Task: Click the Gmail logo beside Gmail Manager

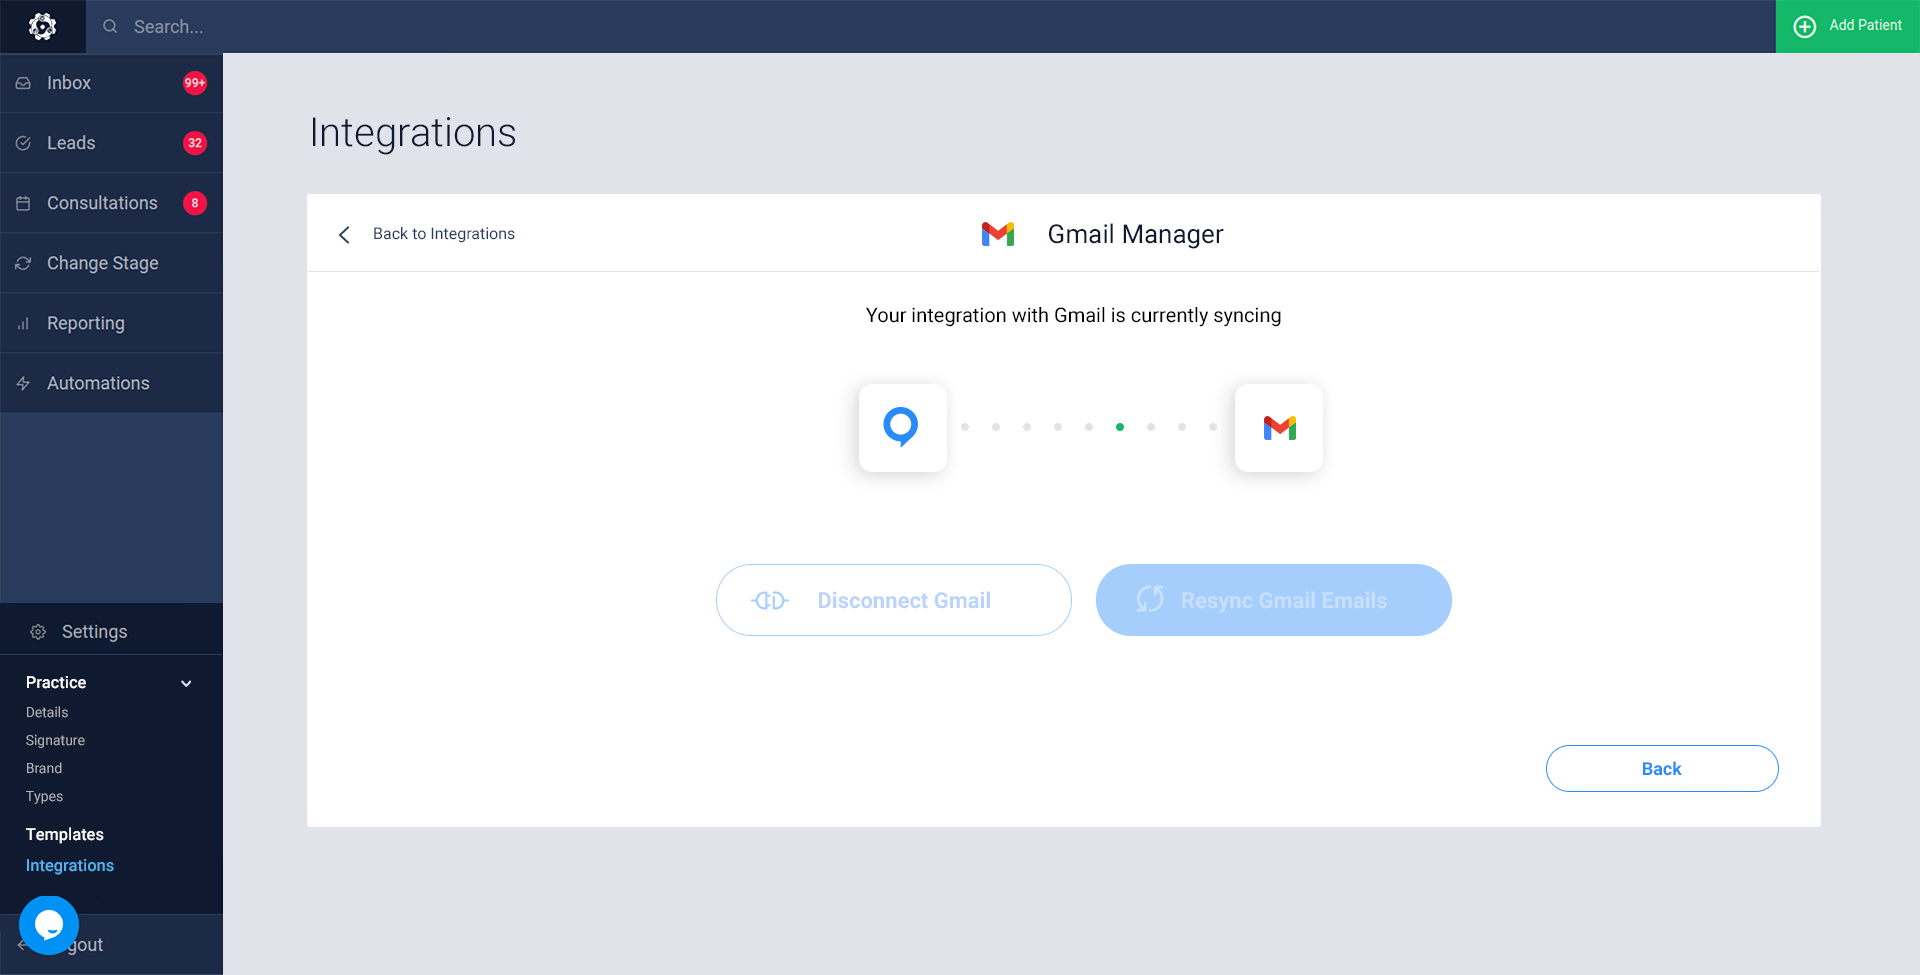Action: click(x=998, y=234)
